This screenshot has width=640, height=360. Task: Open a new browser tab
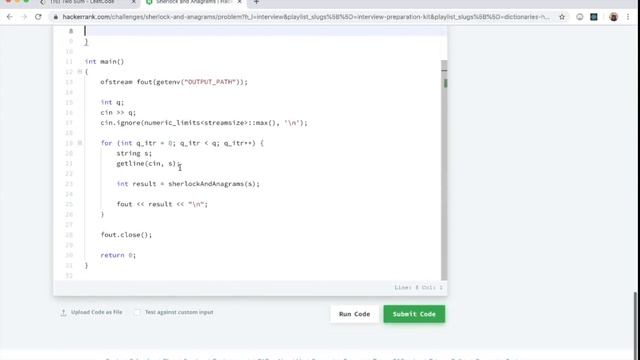pos(256,2)
